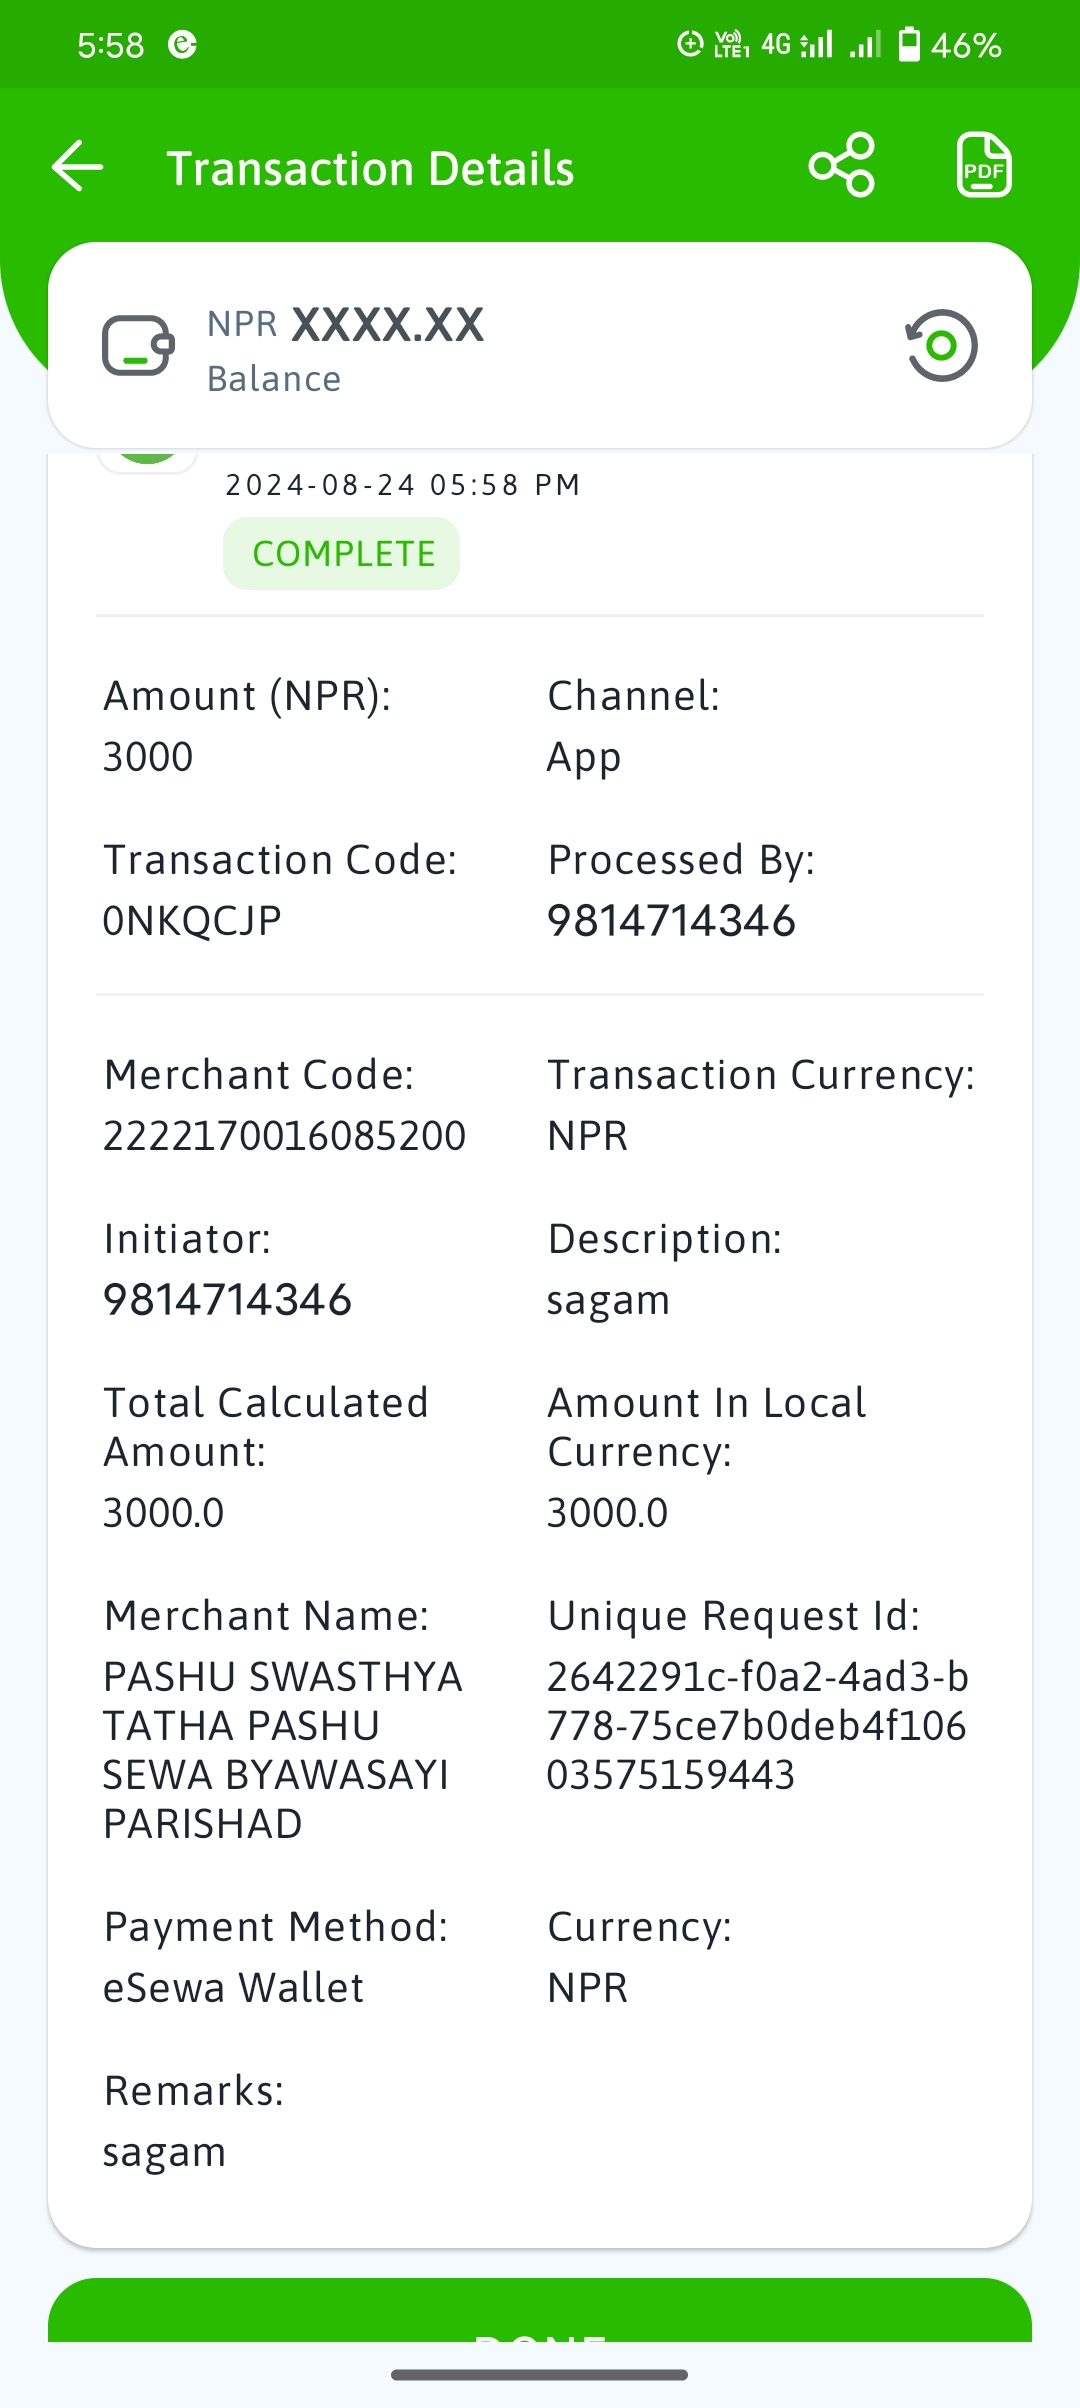
Task: Tap the Done button at the bottom
Action: 540,2311
